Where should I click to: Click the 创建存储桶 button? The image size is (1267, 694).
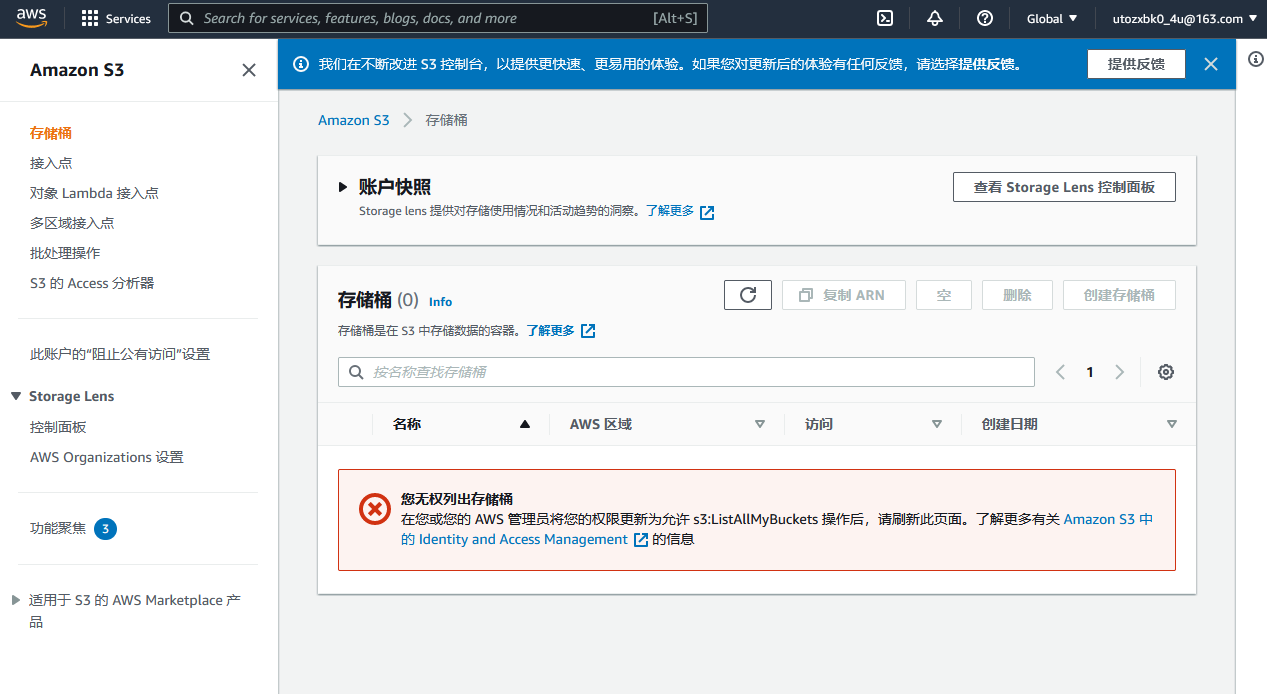[1119, 295]
